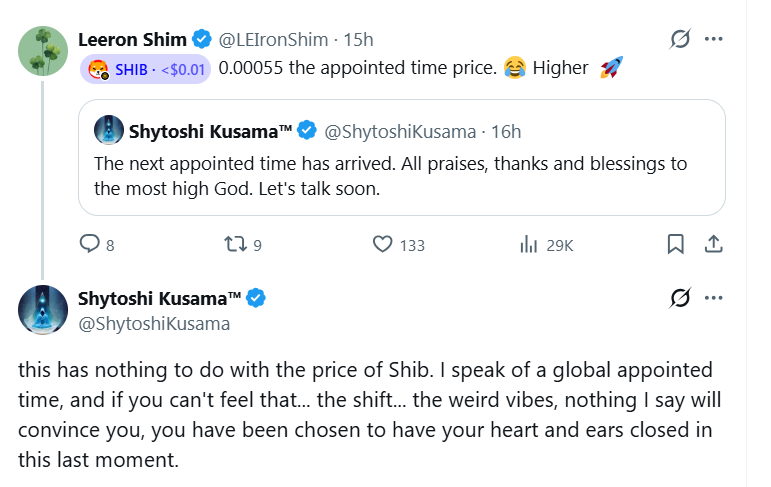The height and width of the screenshot is (487, 771).
Task: Click the quoted post's small avatar
Action: (109, 130)
